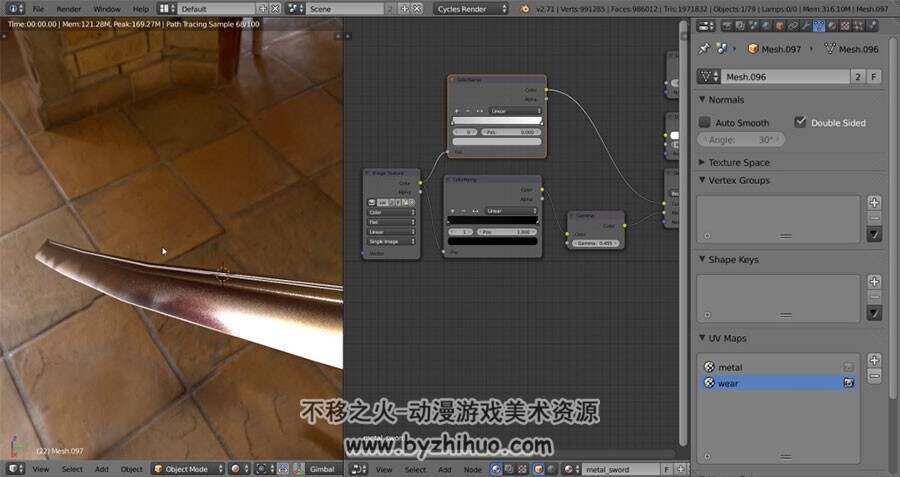Open the Texture properties tab
The height and width of the screenshot is (477, 900).
pos(845,26)
